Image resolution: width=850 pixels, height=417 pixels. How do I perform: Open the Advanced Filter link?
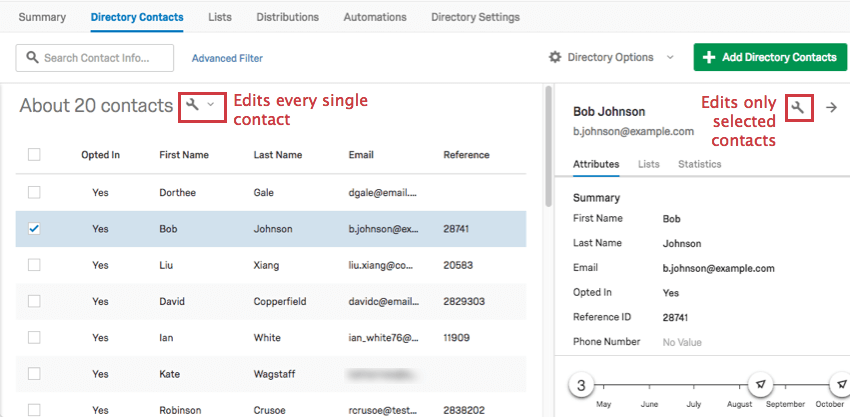[227, 58]
